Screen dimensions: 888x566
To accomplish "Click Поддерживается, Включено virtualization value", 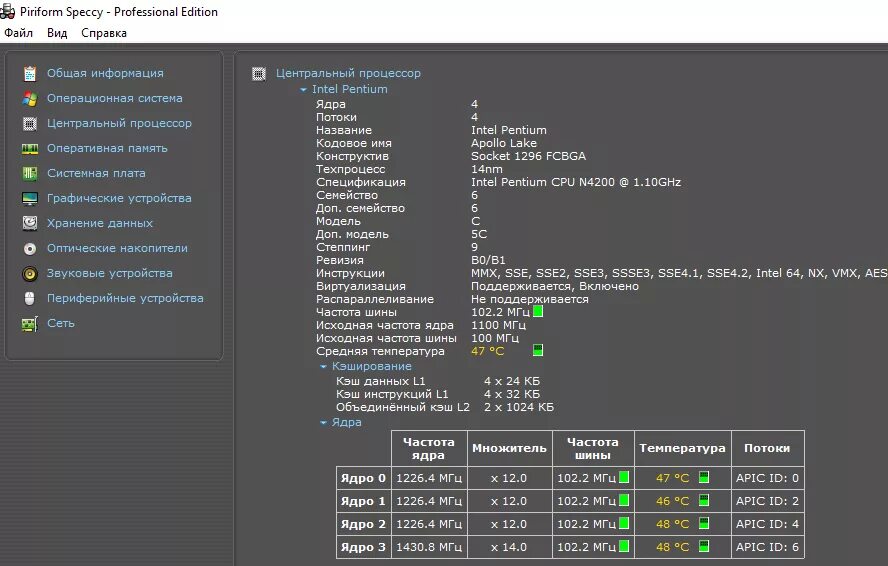I will pos(554,286).
